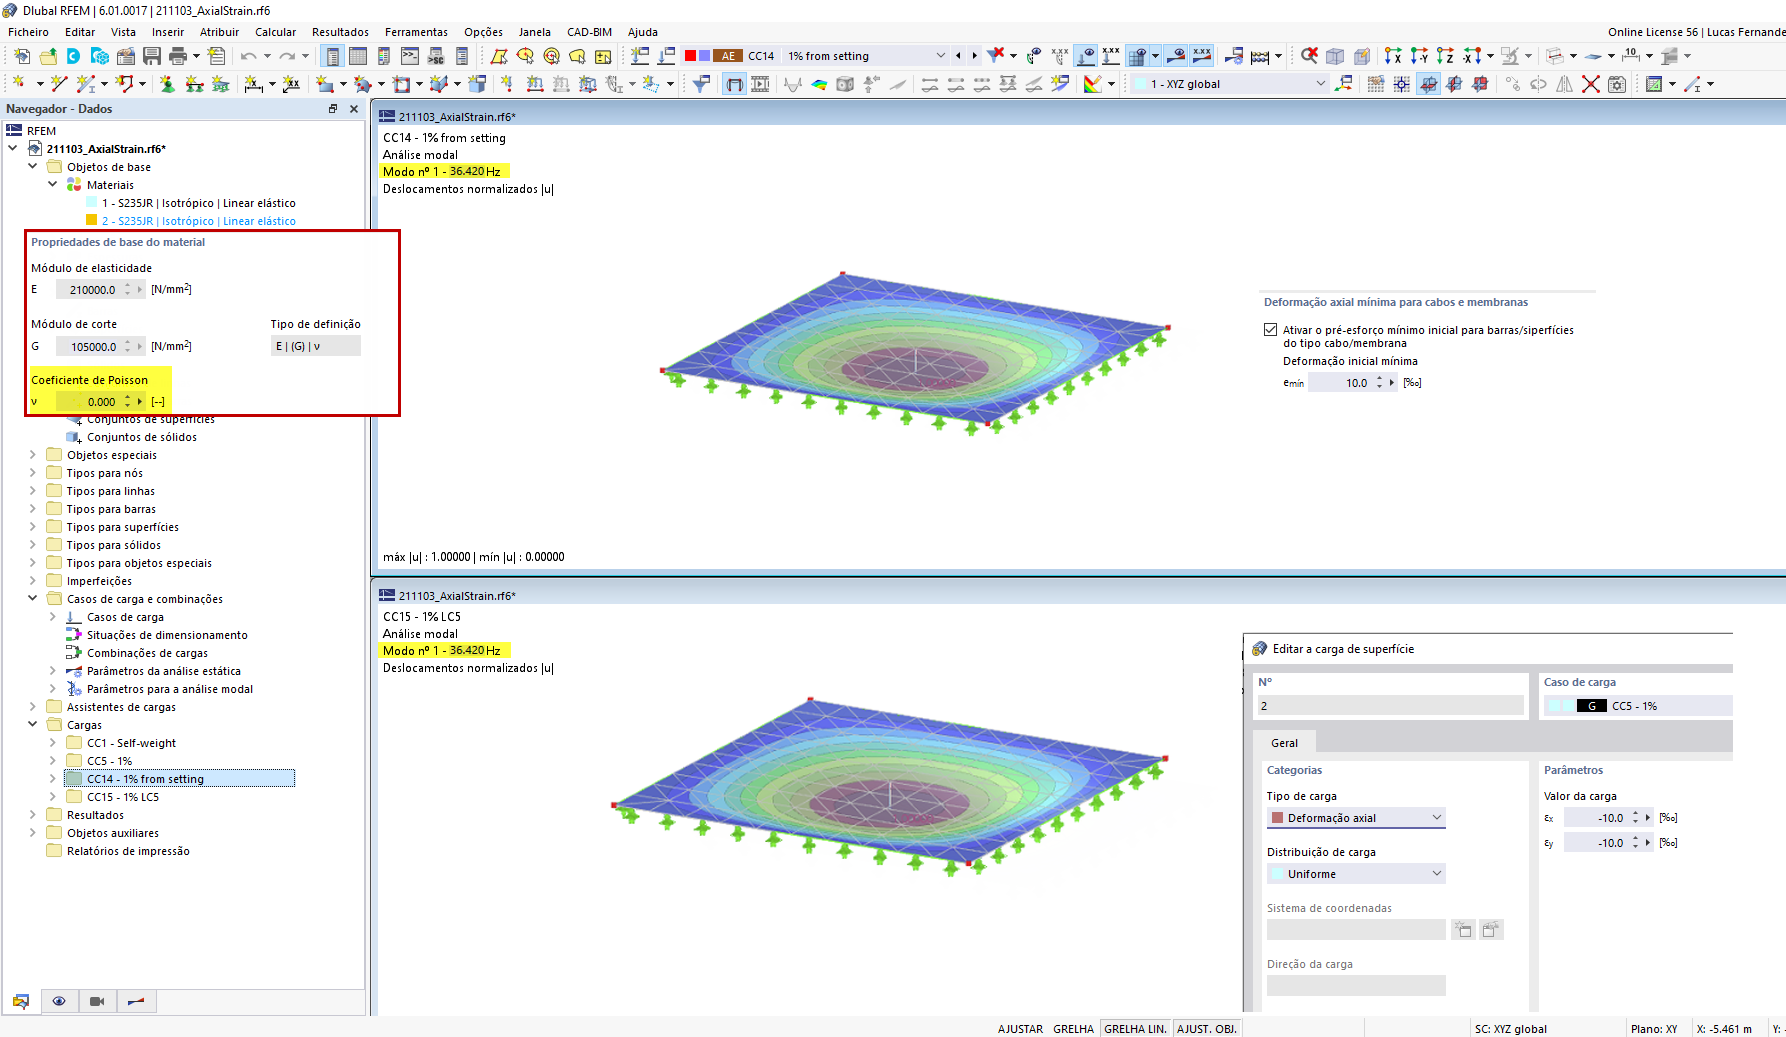Screen dimensions: 1786x1037
Task: Click the red color swatch beside AE
Action: click(690, 56)
